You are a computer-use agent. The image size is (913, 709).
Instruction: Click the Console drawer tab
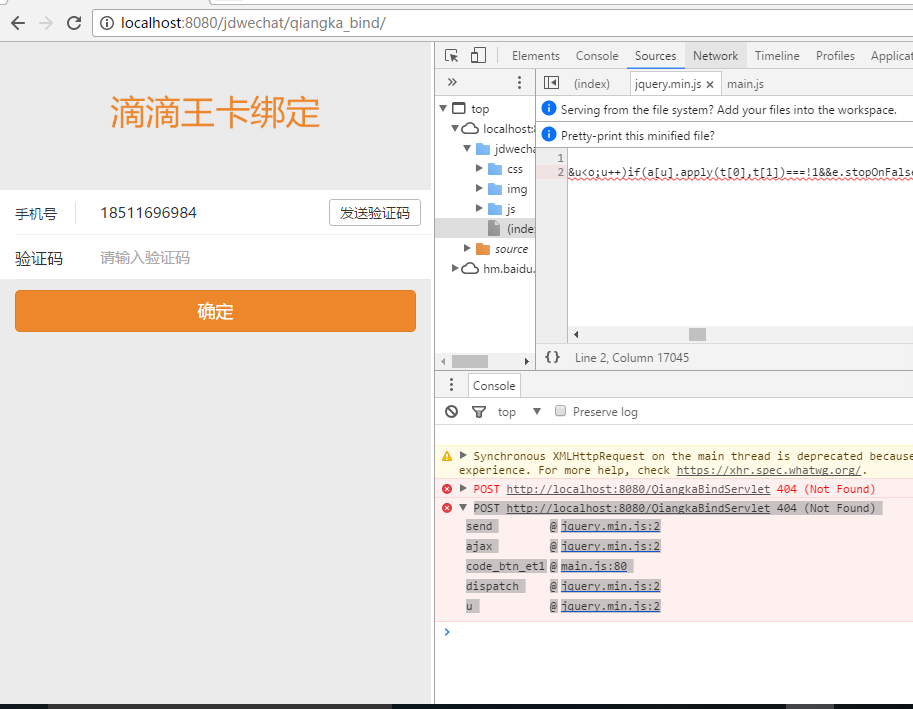(494, 385)
